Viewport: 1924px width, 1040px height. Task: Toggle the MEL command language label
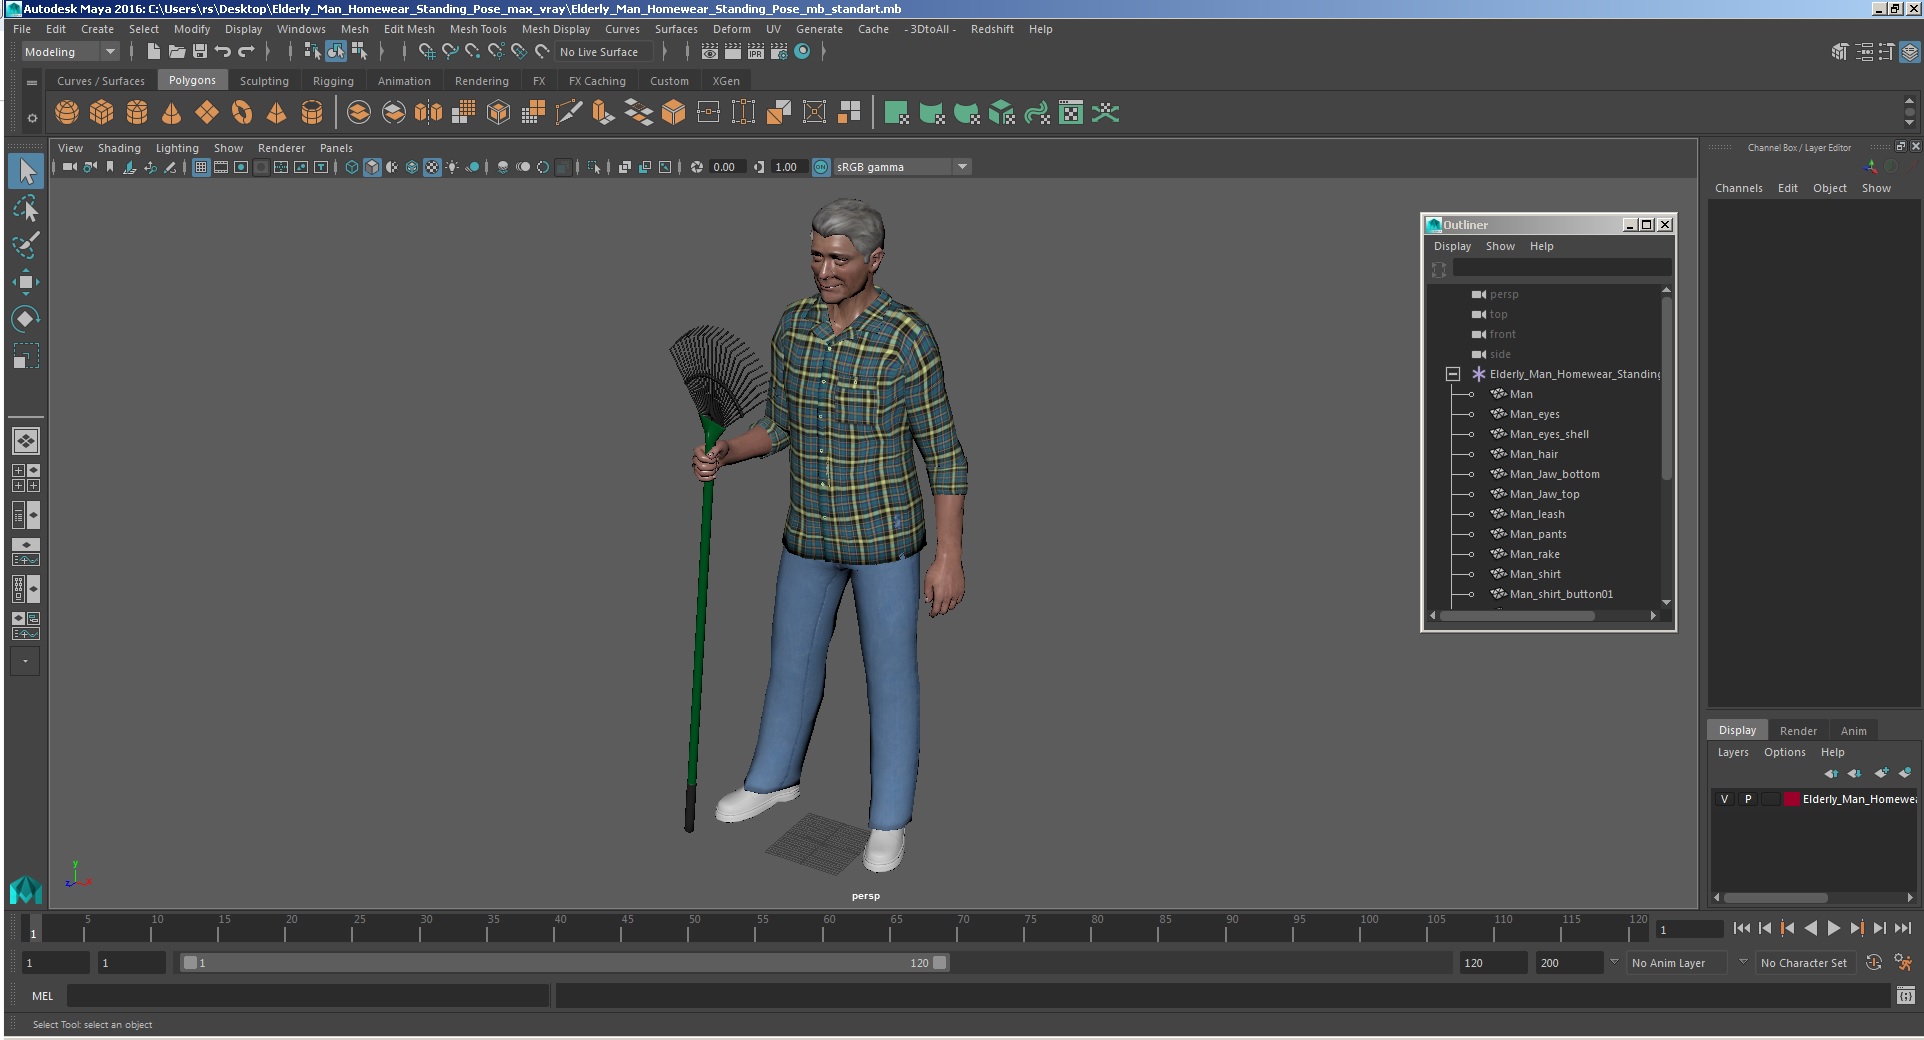(42, 995)
